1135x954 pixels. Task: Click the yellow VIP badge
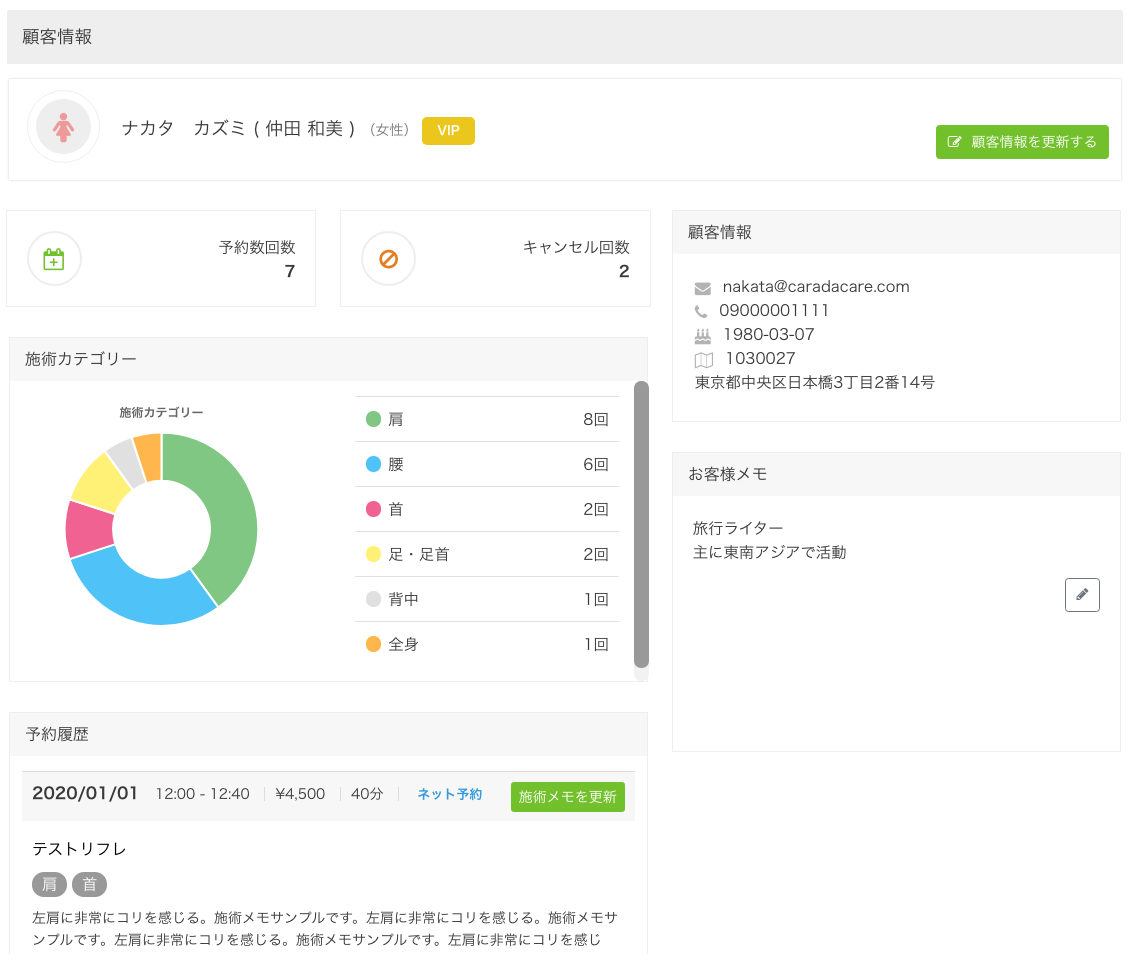[x=448, y=131]
